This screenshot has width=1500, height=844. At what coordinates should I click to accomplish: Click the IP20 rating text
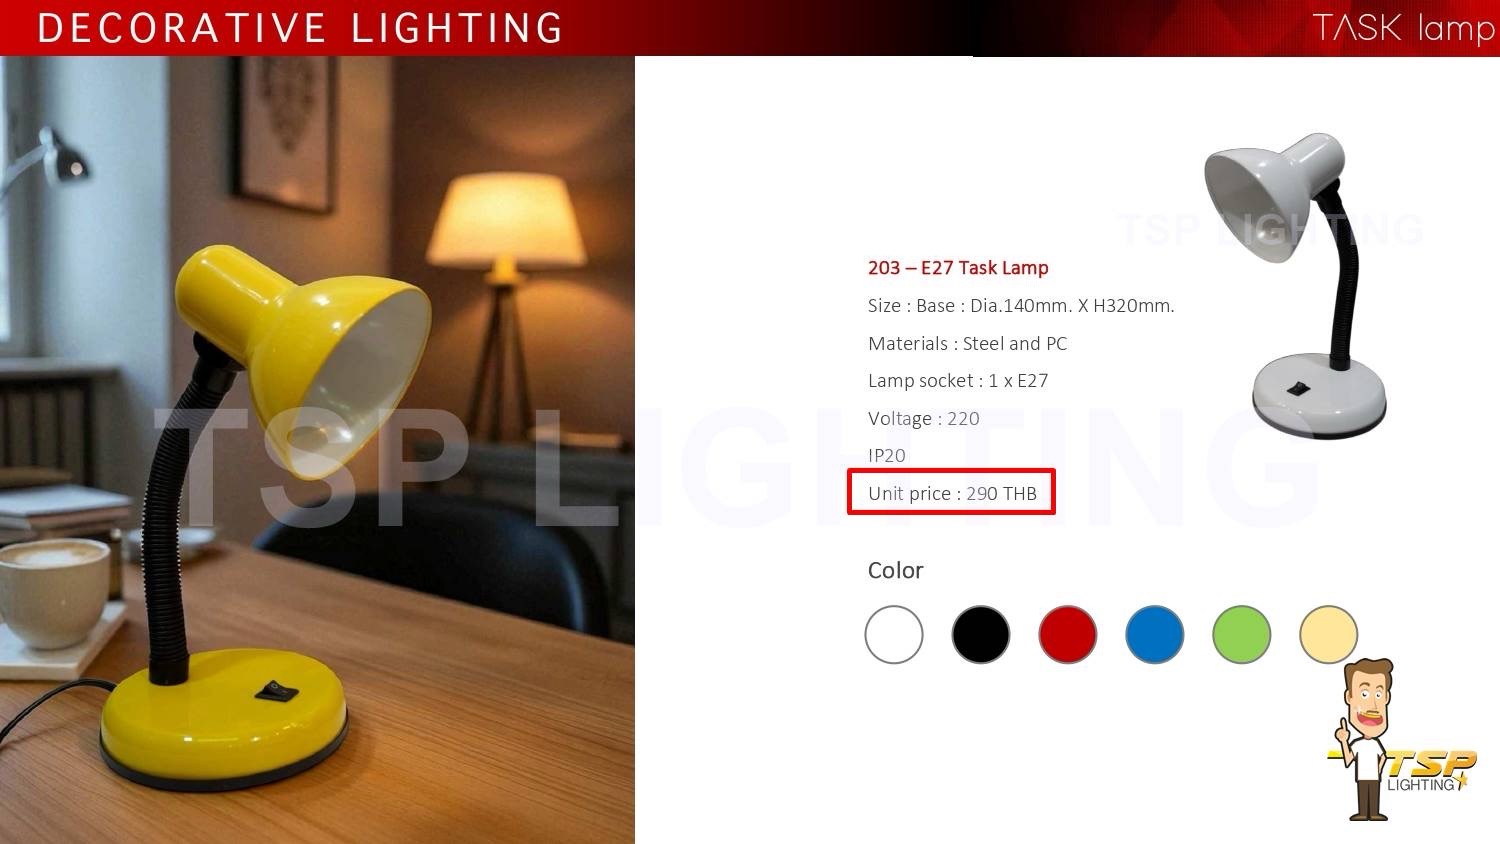click(886, 455)
